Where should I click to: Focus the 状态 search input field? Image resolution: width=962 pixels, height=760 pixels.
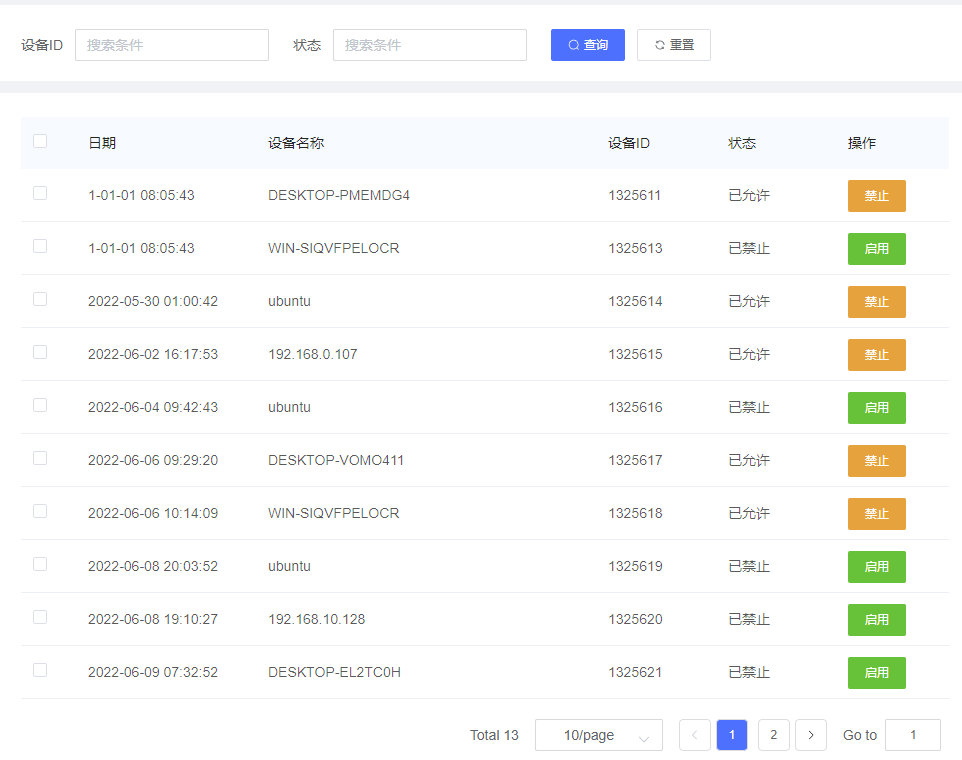pyautogui.click(x=429, y=45)
